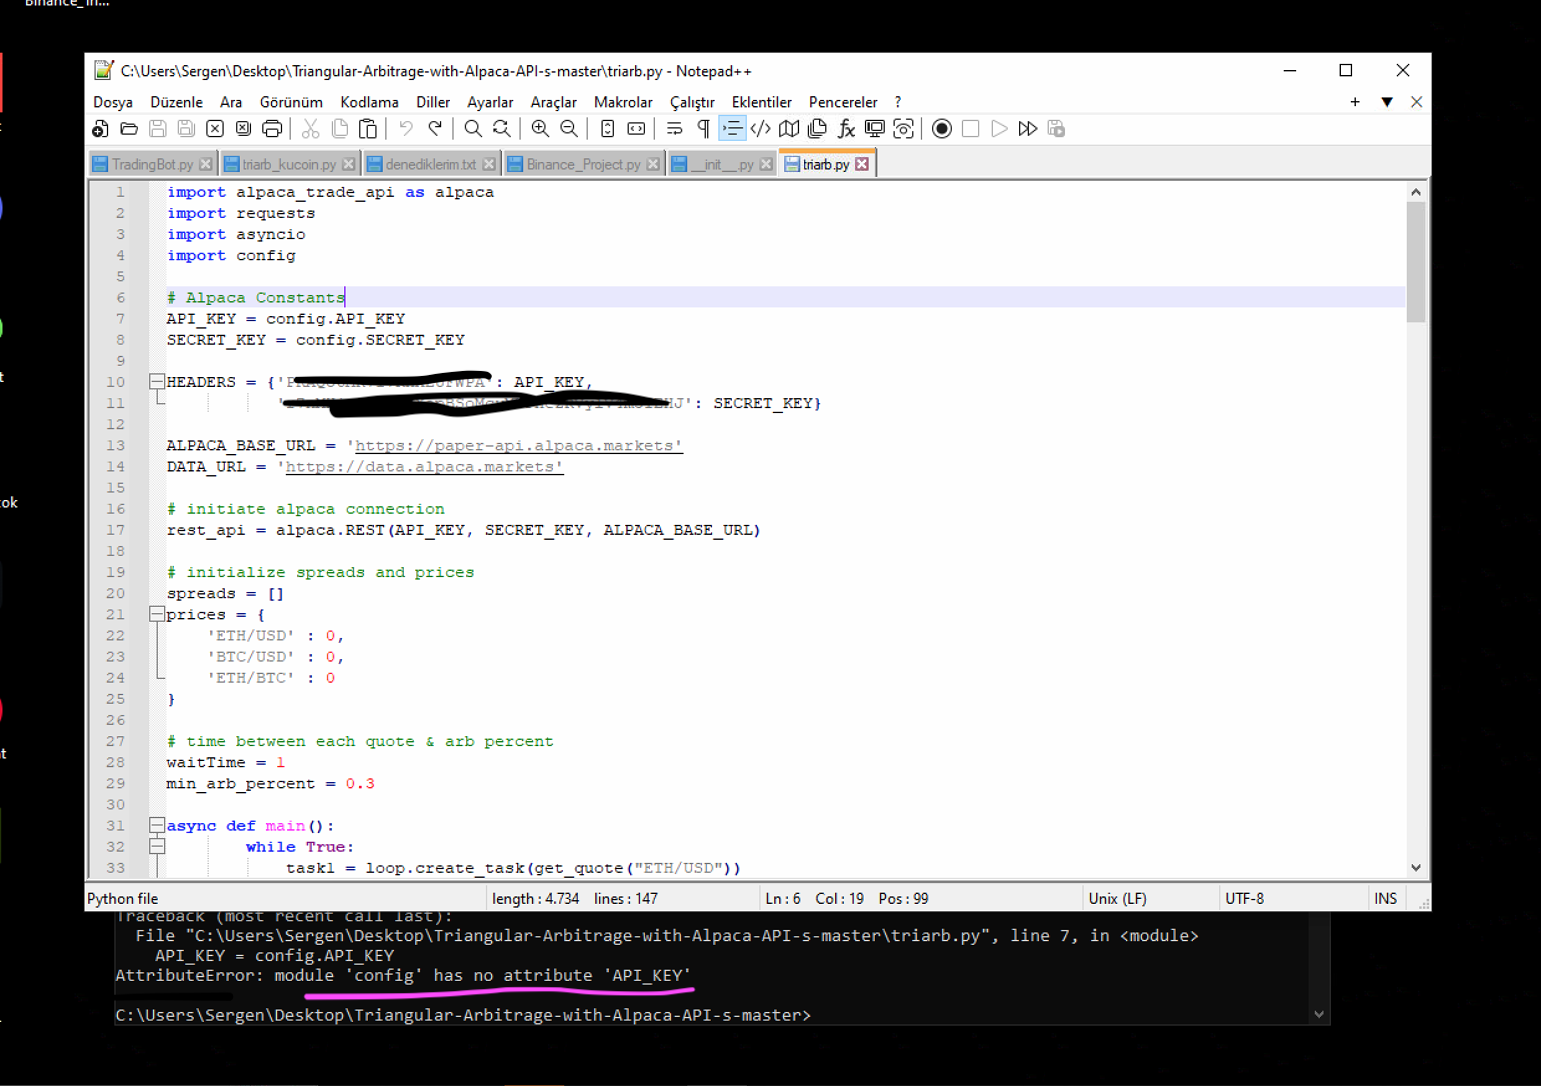Image resolution: width=1541 pixels, height=1086 pixels.
Task: Open the Makrolar menu
Action: coord(623,102)
